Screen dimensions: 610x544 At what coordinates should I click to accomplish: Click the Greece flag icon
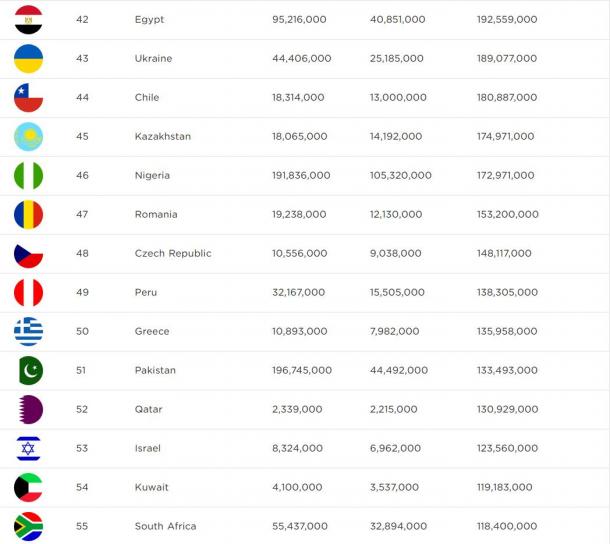click(28, 331)
